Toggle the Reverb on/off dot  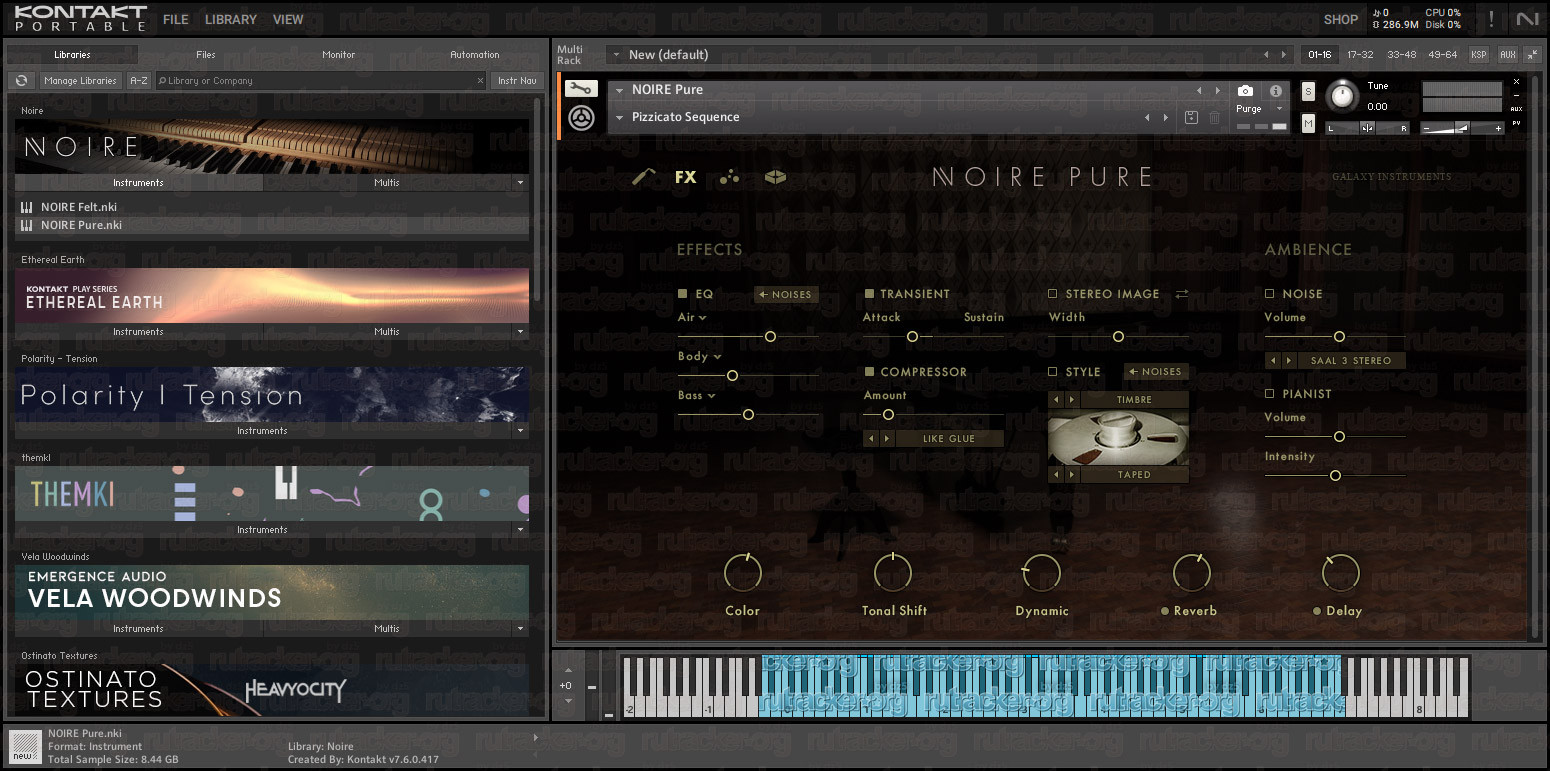click(1165, 611)
